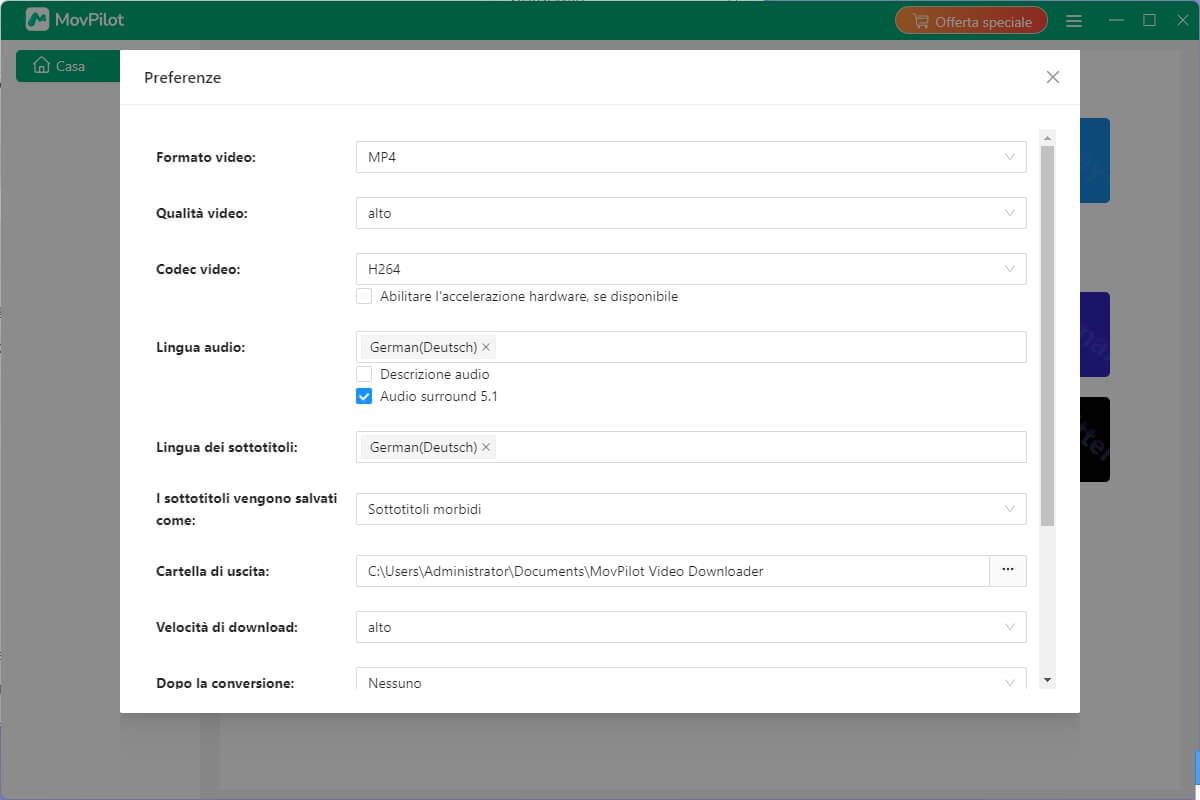The width and height of the screenshot is (1200, 800).
Task: Close the Preferenze dialog
Action: pyautogui.click(x=1052, y=77)
